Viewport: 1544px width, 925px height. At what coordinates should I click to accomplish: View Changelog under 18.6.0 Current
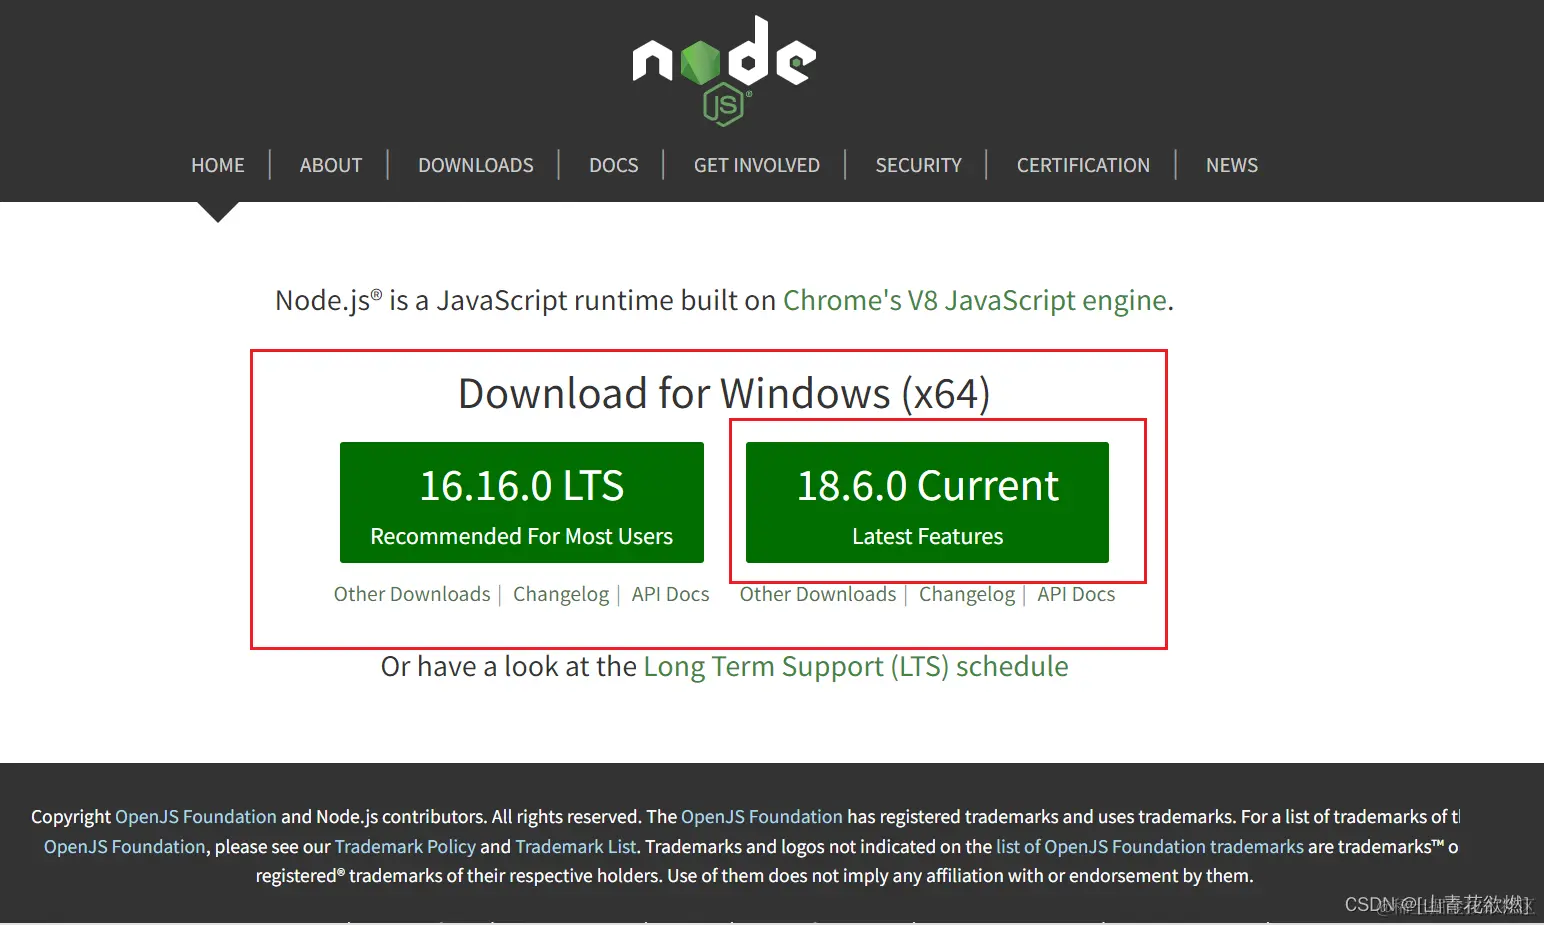click(x=967, y=594)
